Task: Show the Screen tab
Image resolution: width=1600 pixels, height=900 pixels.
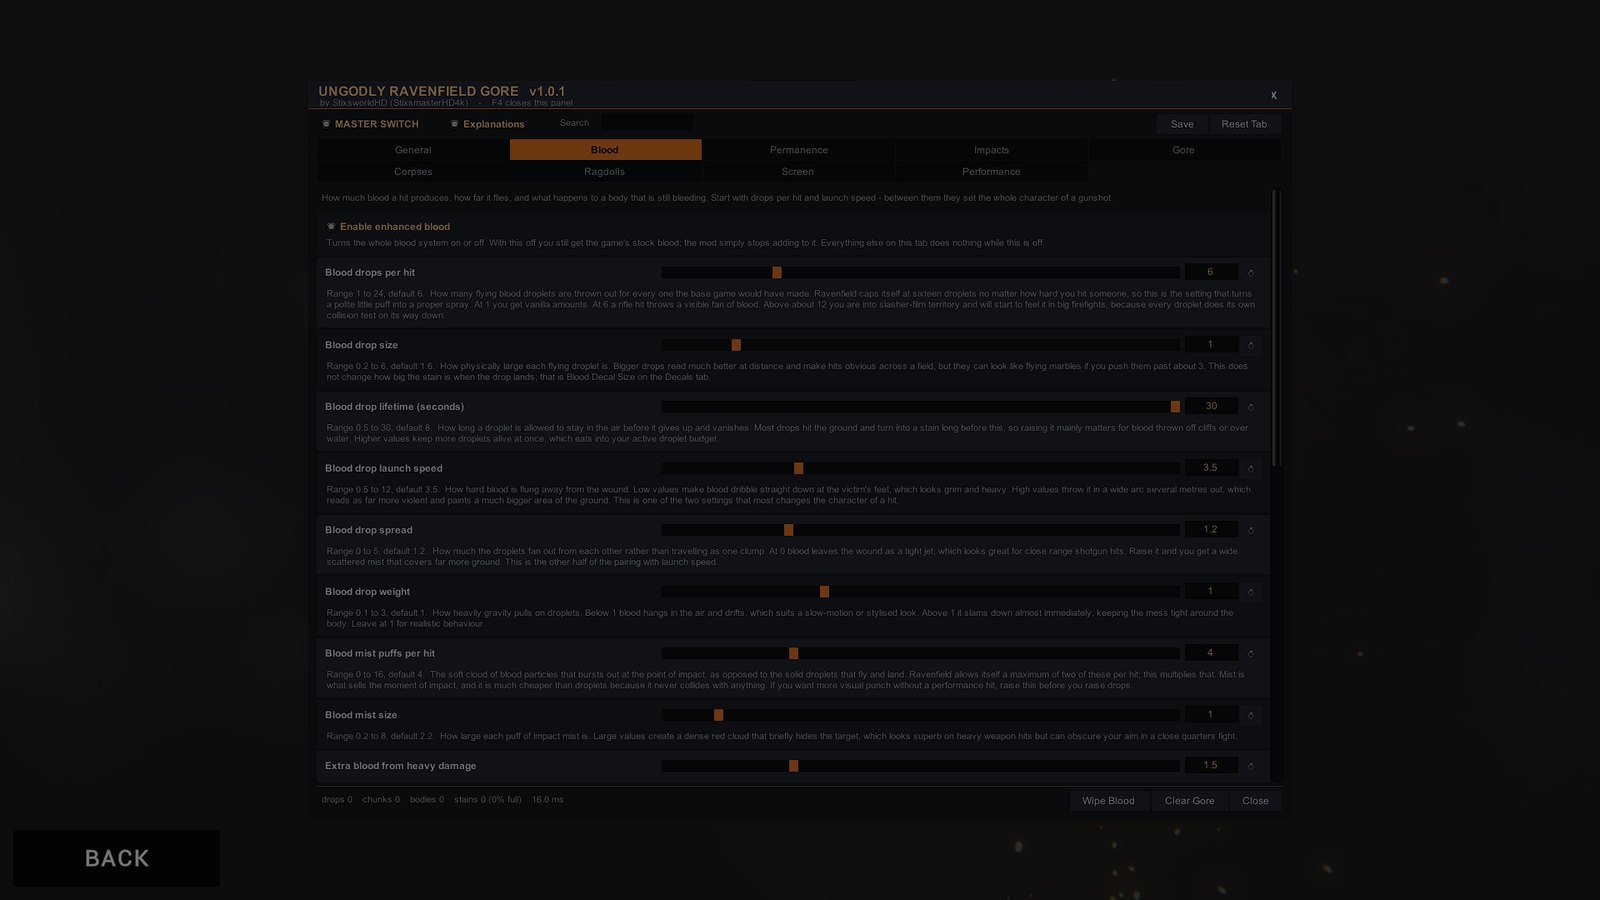Action: point(798,172)
